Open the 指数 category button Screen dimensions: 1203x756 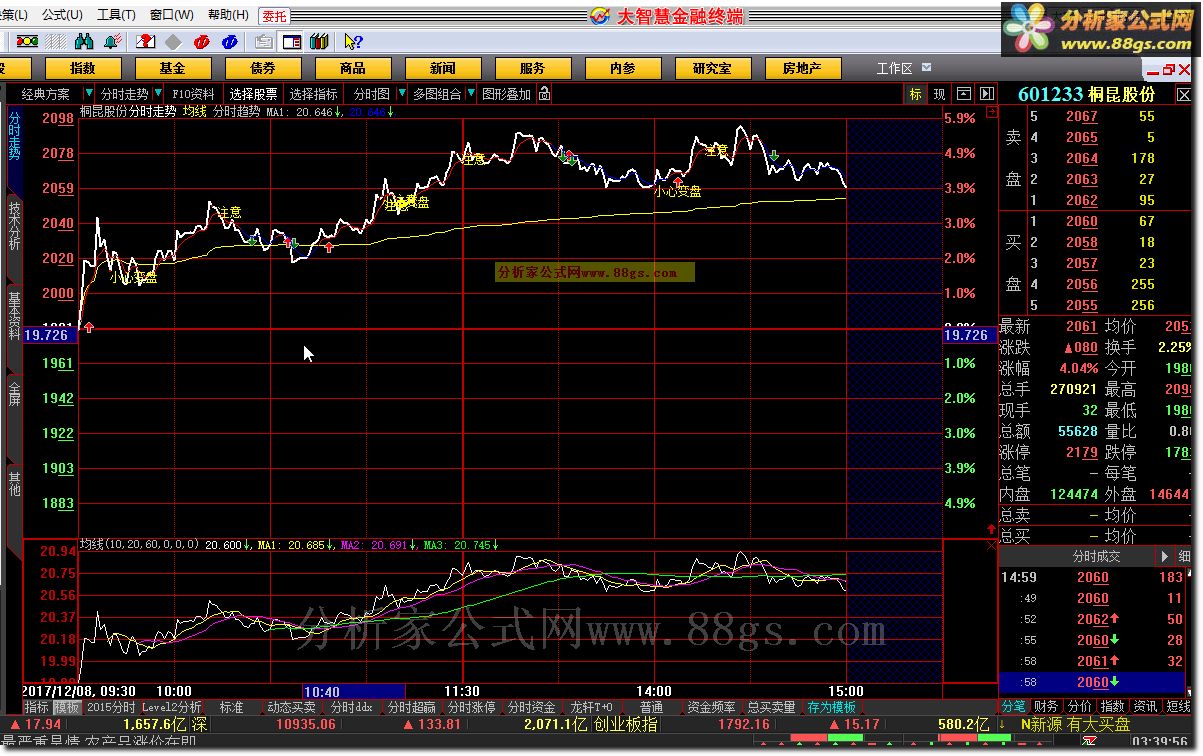83,68
